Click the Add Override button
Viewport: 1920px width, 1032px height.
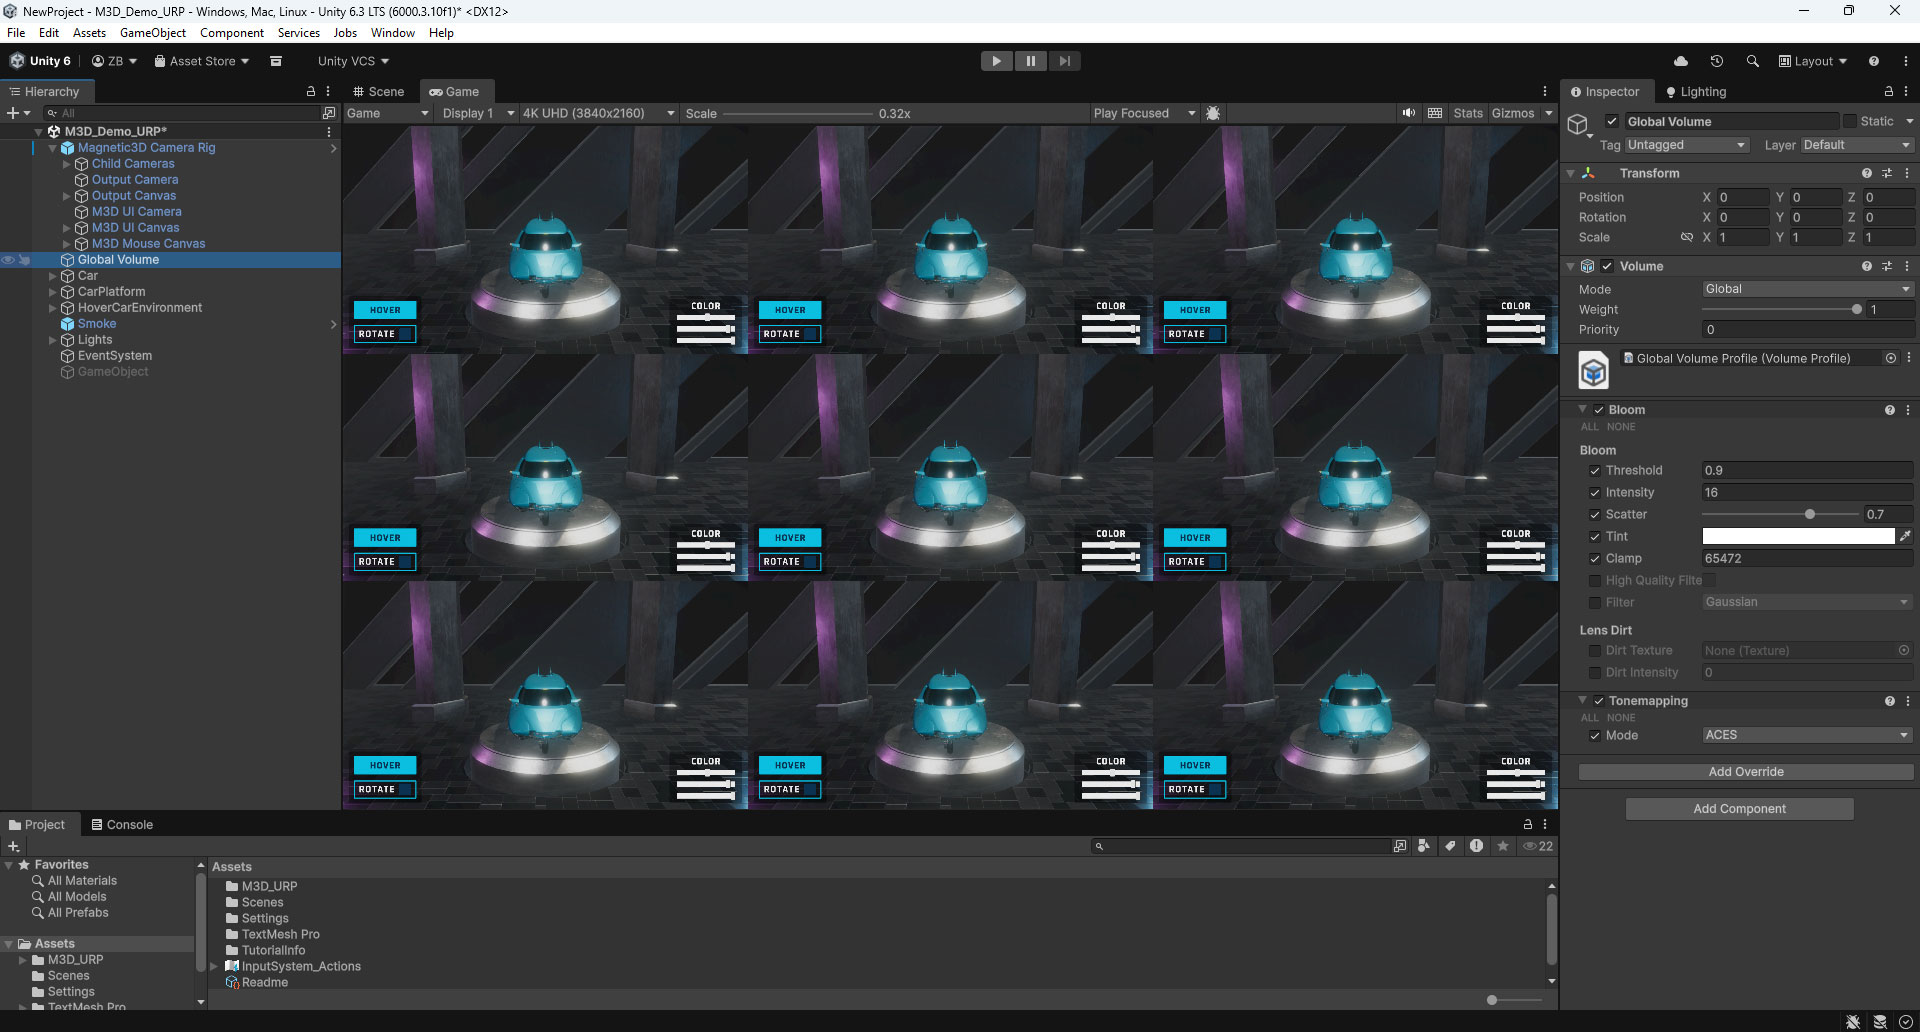[x=1746, y=771]
